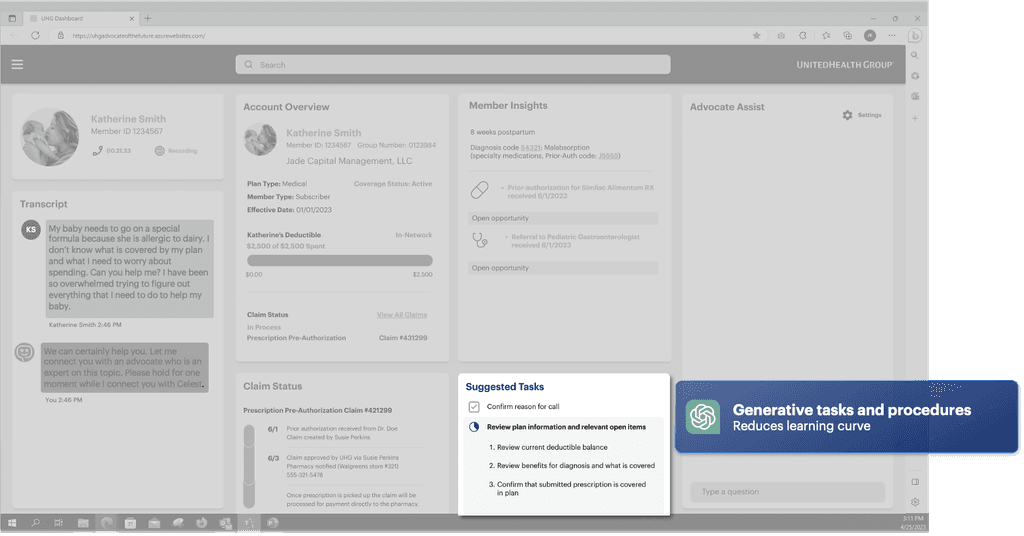Open the Bing chat sidebar button

(915, 35)
